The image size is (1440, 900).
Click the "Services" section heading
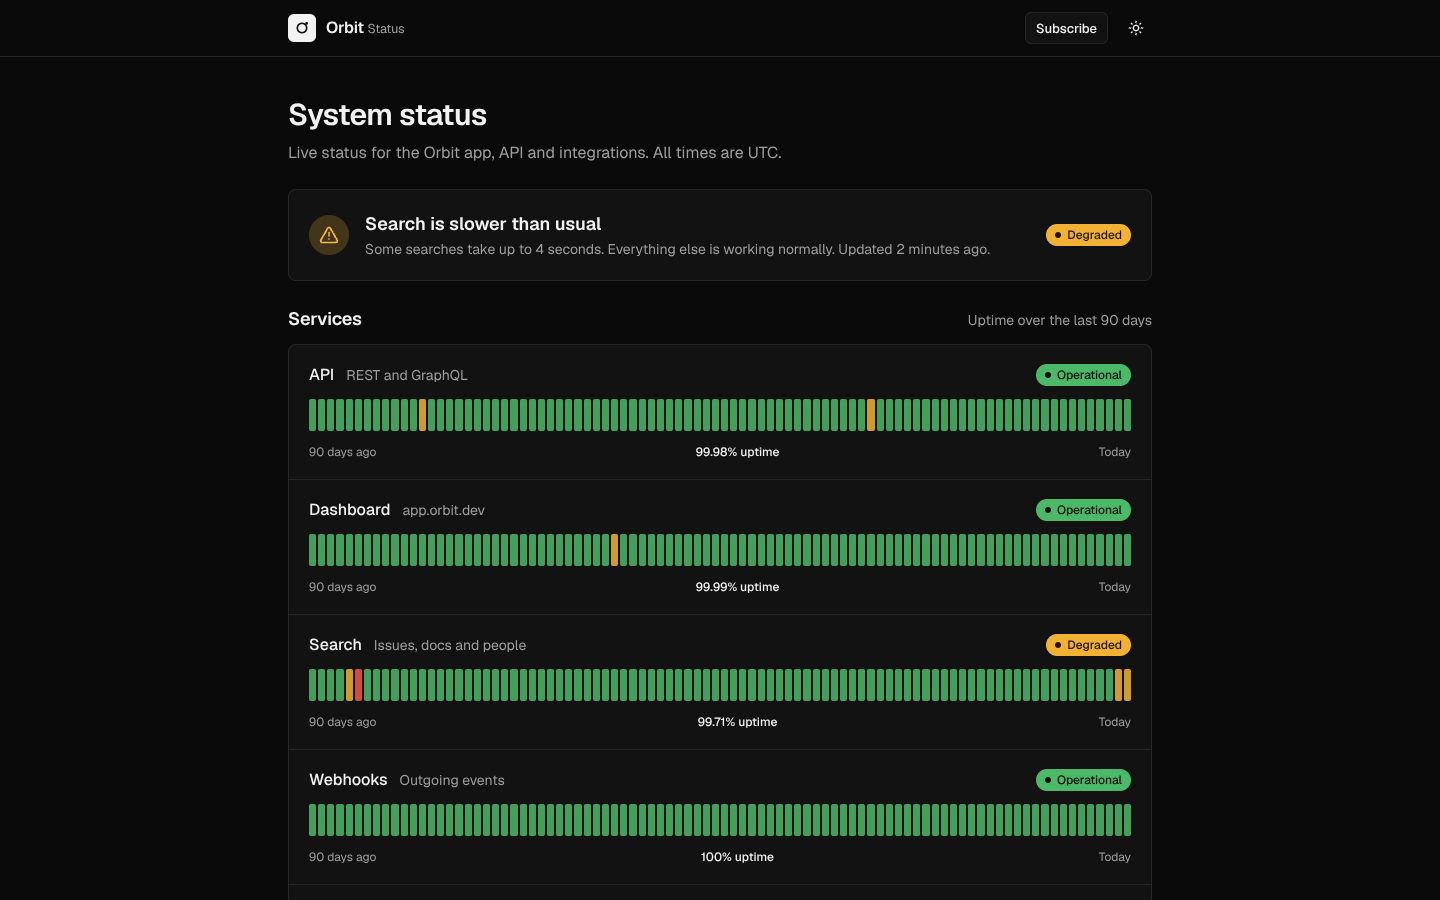[x=325, y=319]
